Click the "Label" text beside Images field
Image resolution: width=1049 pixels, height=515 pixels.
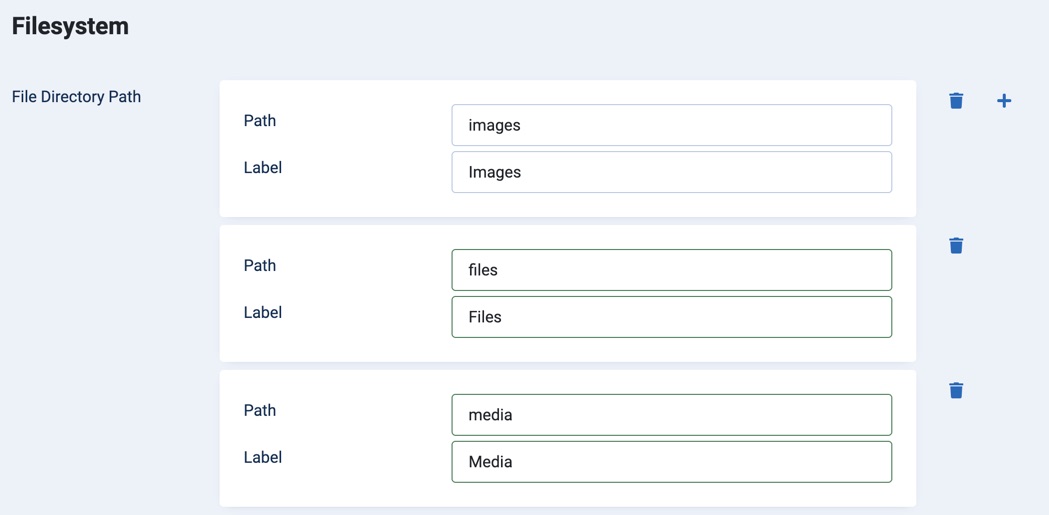coord(263,168)
